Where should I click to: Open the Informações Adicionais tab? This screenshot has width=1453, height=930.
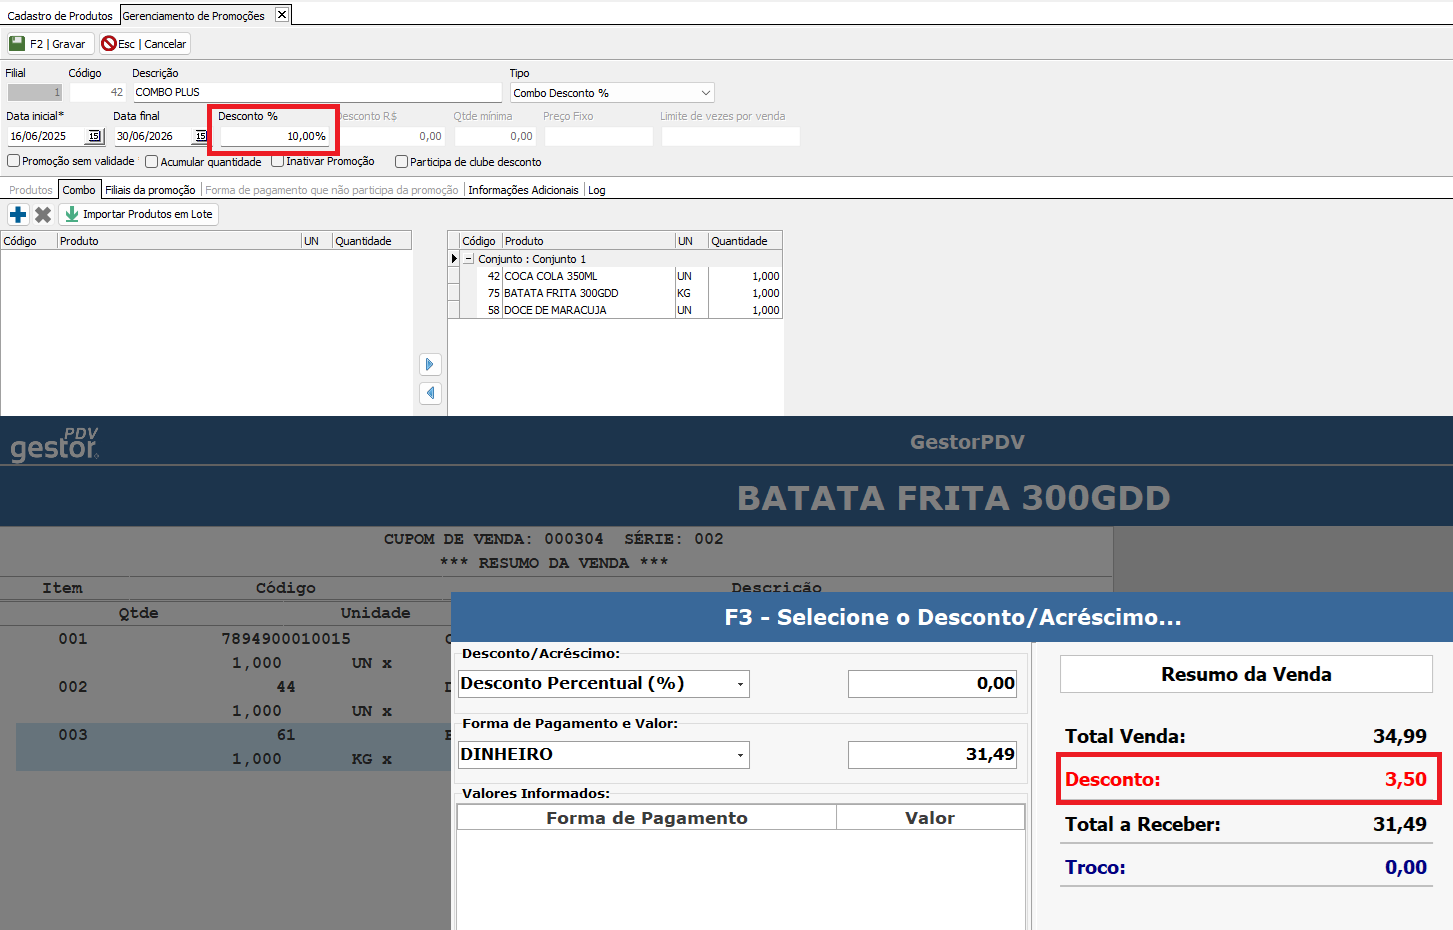pyautogui.click(x=523, y=190)
